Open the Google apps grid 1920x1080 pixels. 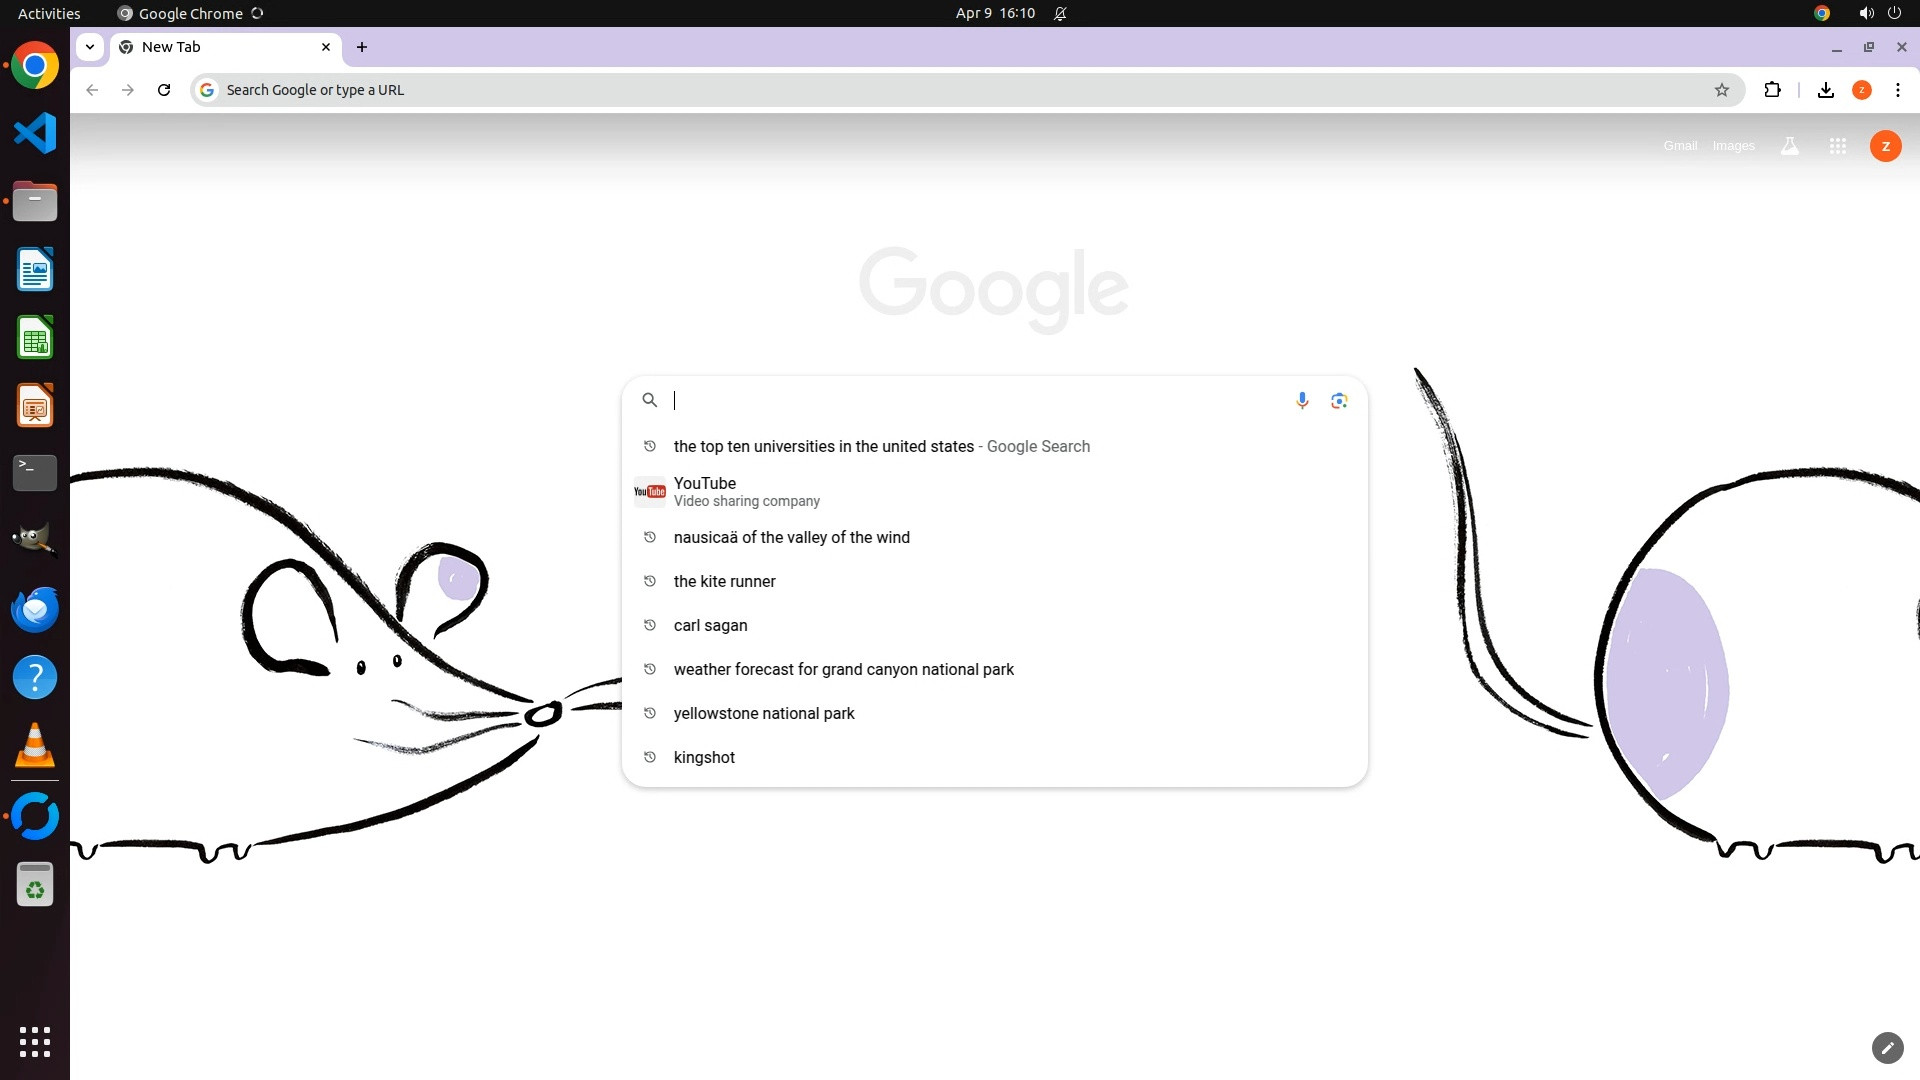(x=1837, y=146)
